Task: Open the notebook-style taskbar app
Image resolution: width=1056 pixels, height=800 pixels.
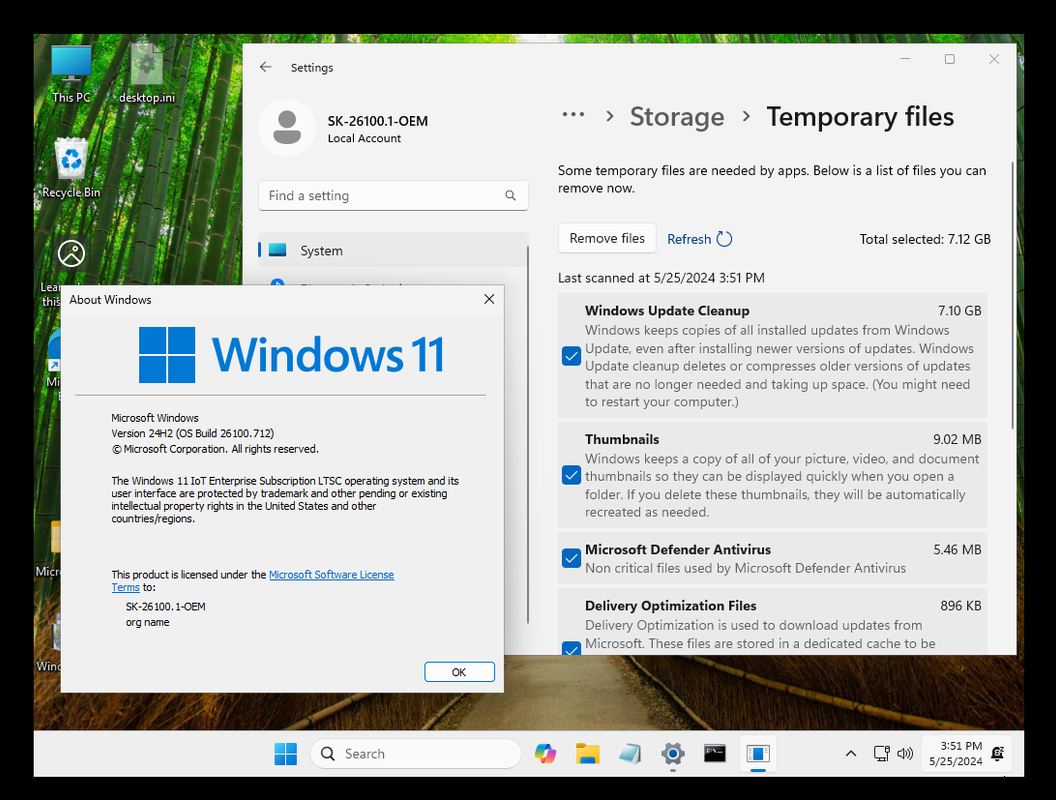Action: coord(630,754)
